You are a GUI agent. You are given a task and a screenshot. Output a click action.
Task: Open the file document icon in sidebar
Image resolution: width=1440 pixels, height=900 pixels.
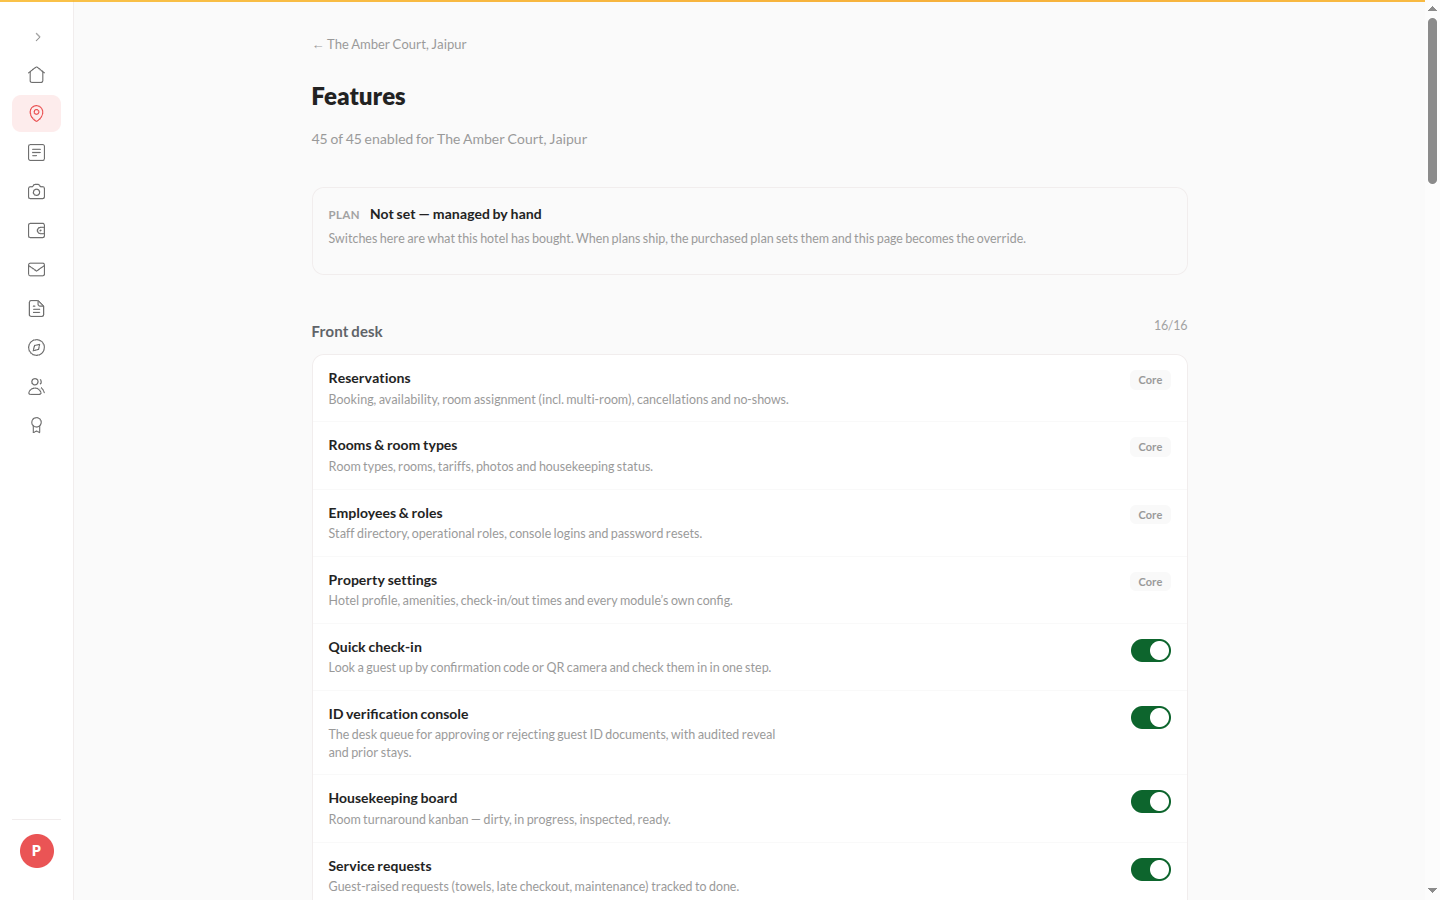(x=37, y=309)
